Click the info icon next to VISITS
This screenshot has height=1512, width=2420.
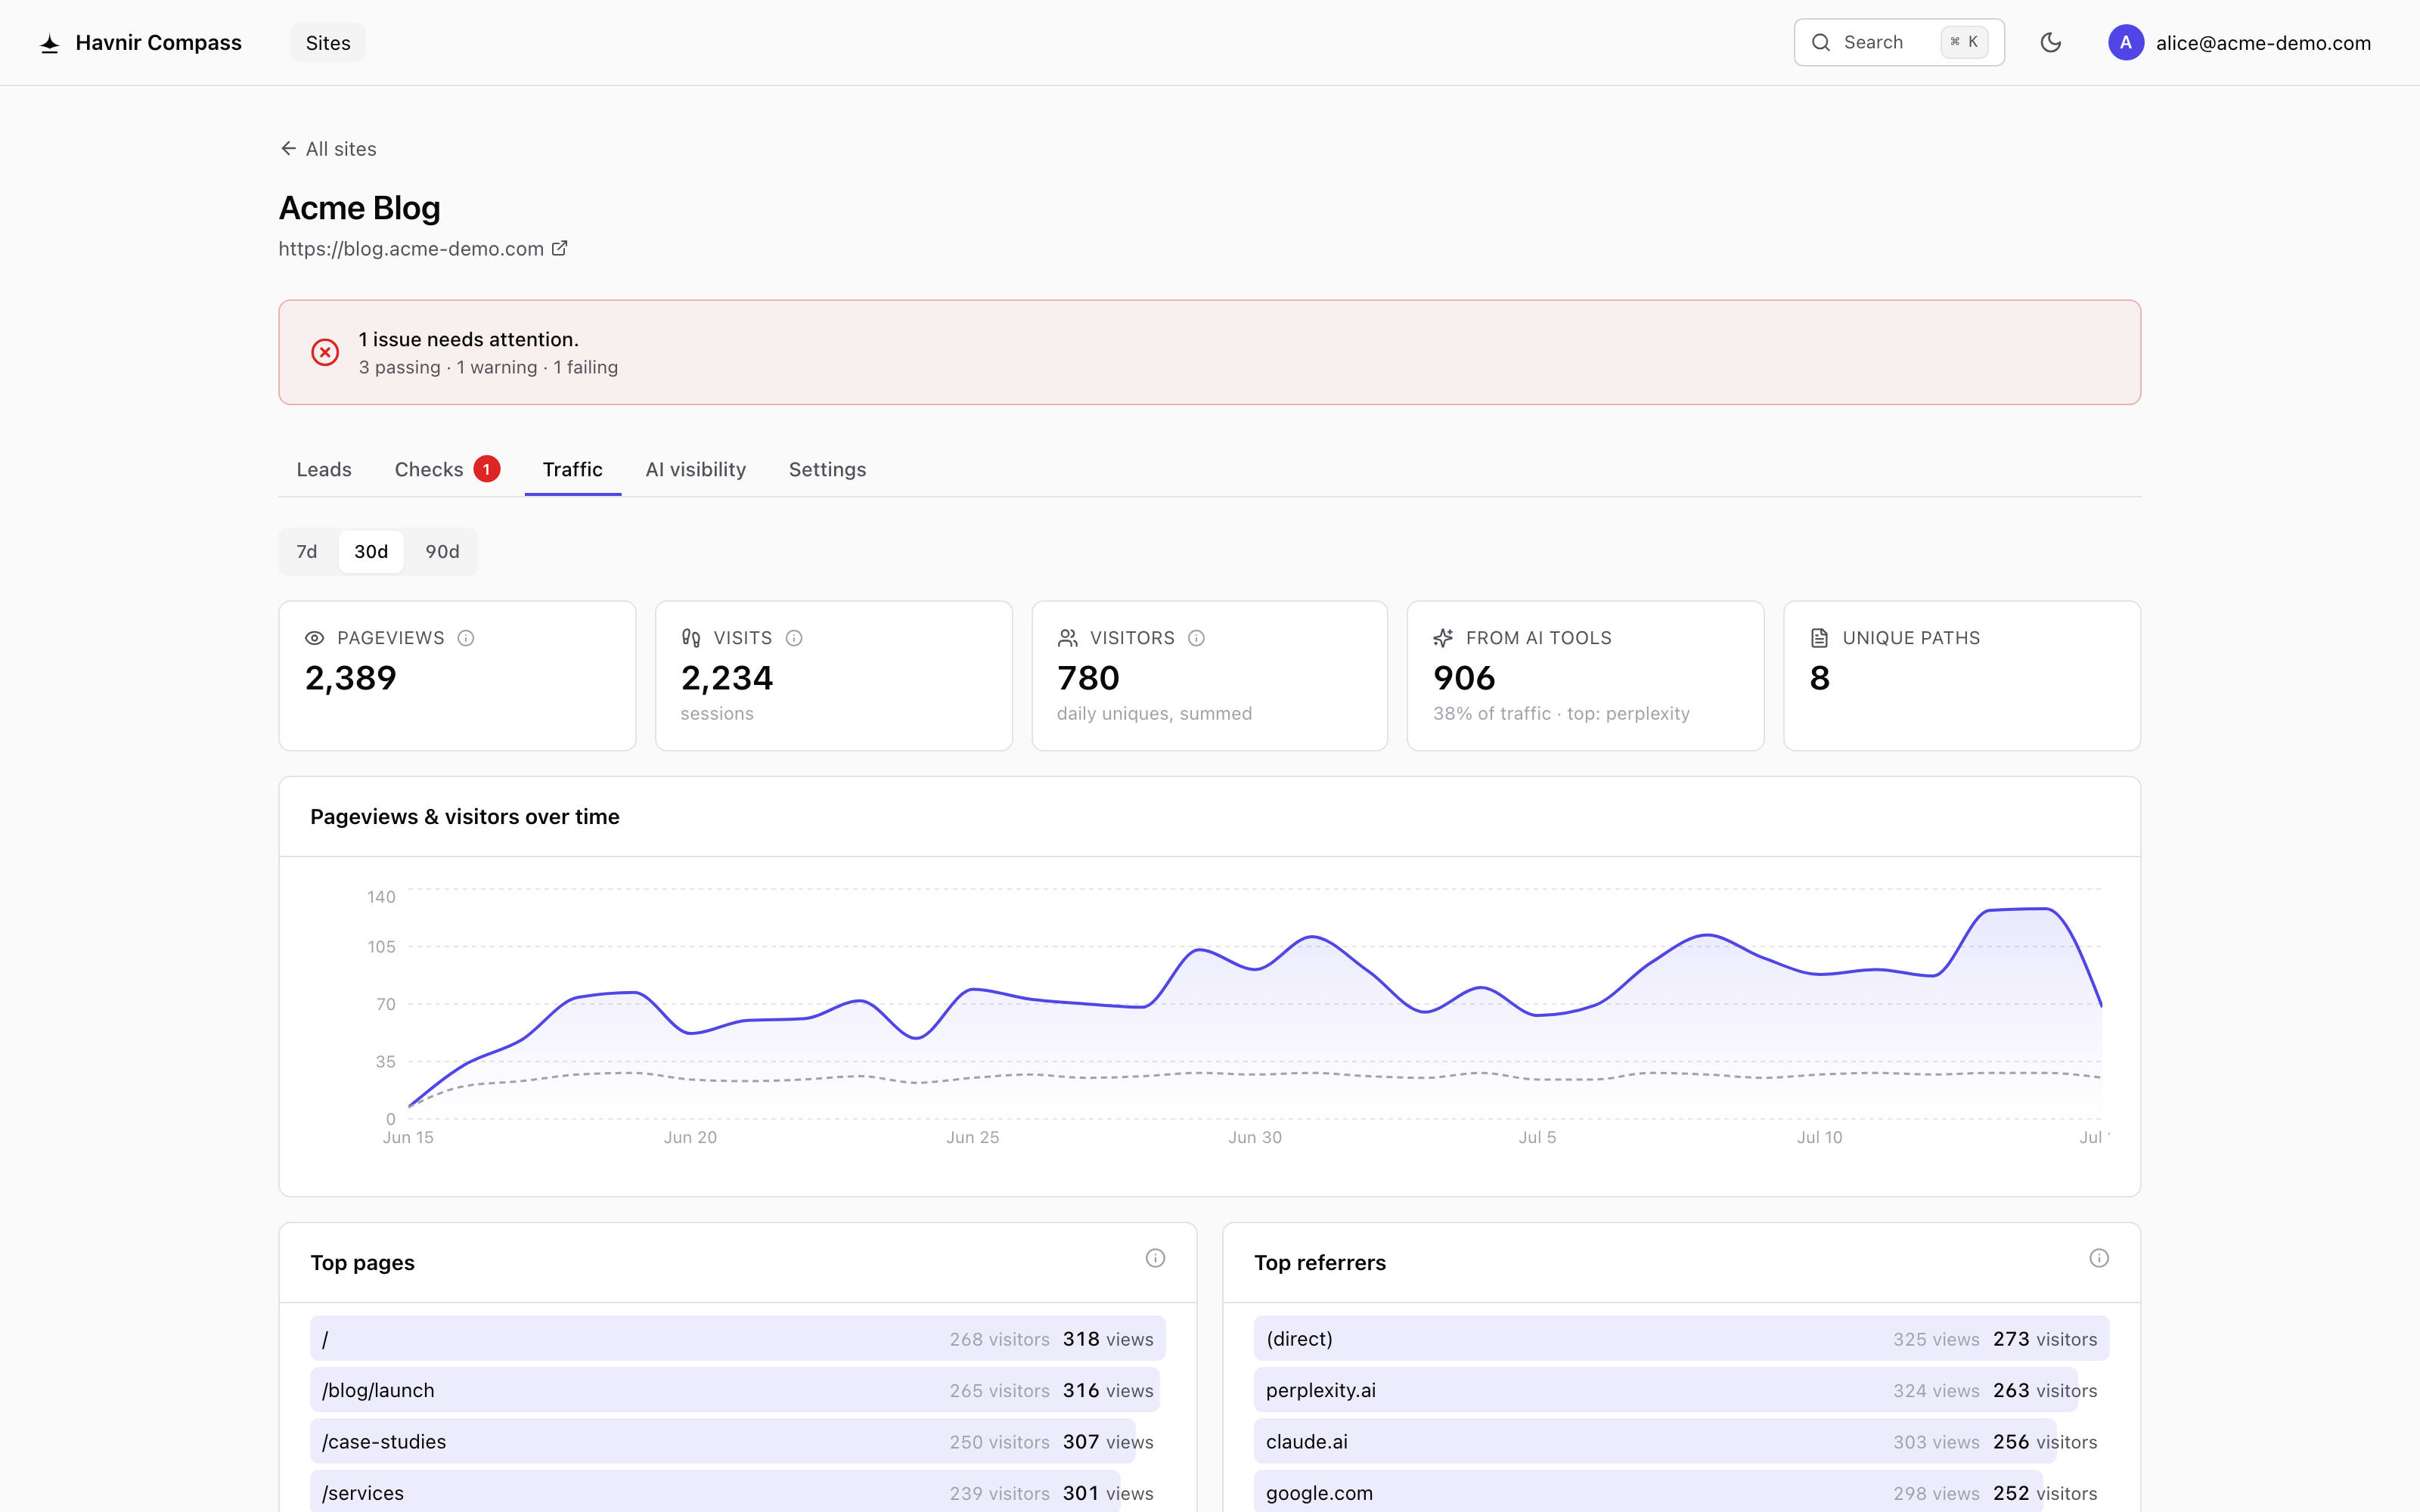794,638
